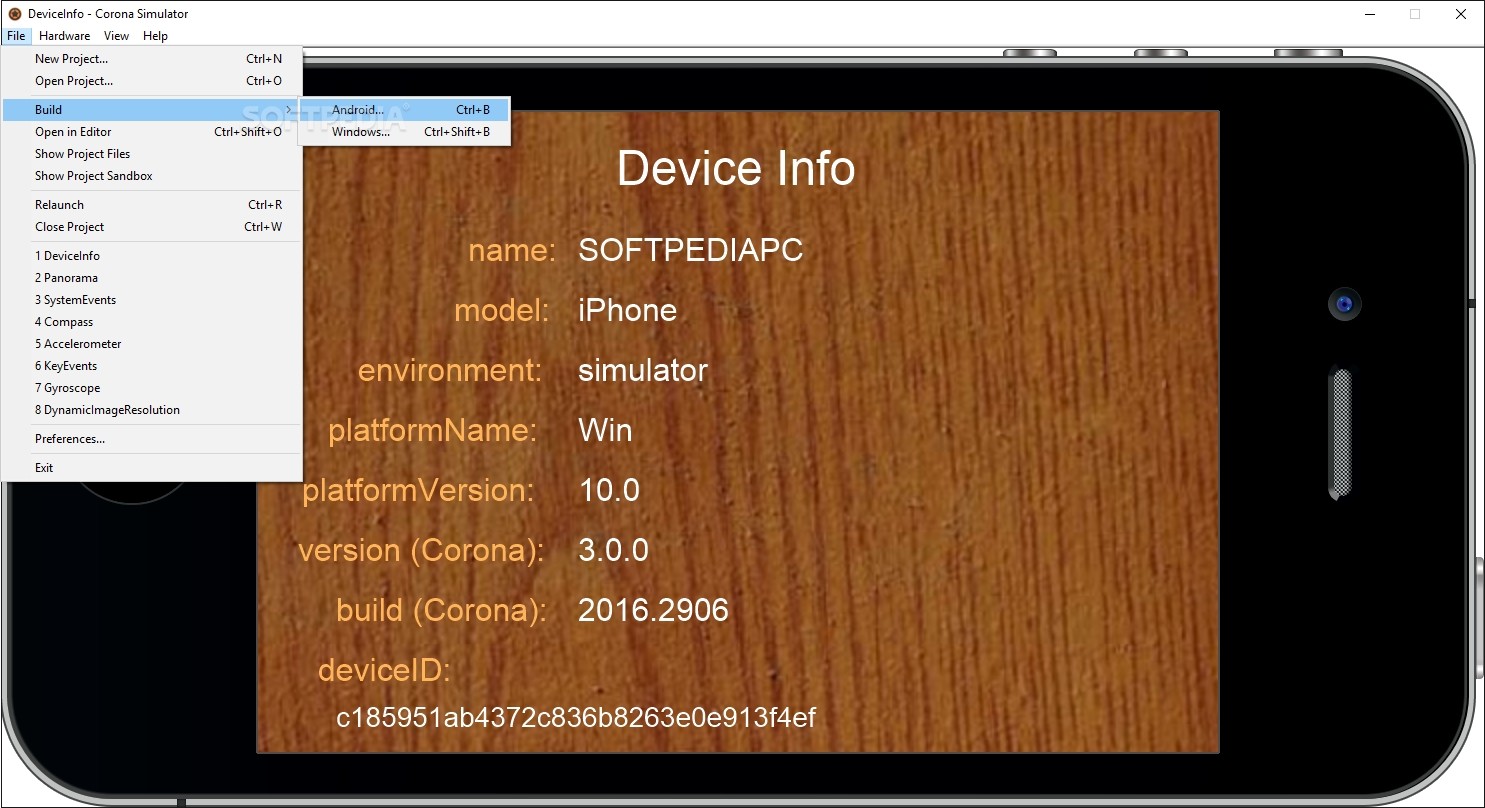The image size is (1485, 808).
Task: Open Preferences from File menu
Action: pos(151,439)
